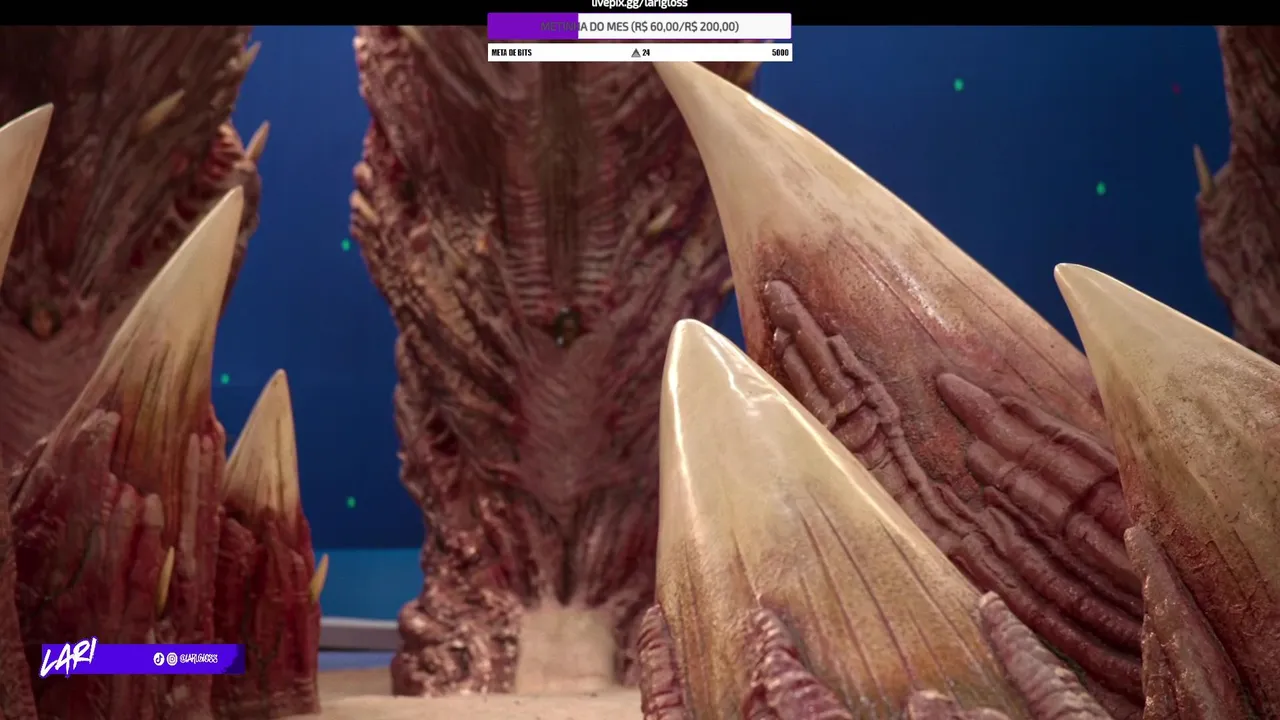Click the @larigloss handle text
Image resolution: width=1280 pixels, height=720 pixels.
point(198,659)
